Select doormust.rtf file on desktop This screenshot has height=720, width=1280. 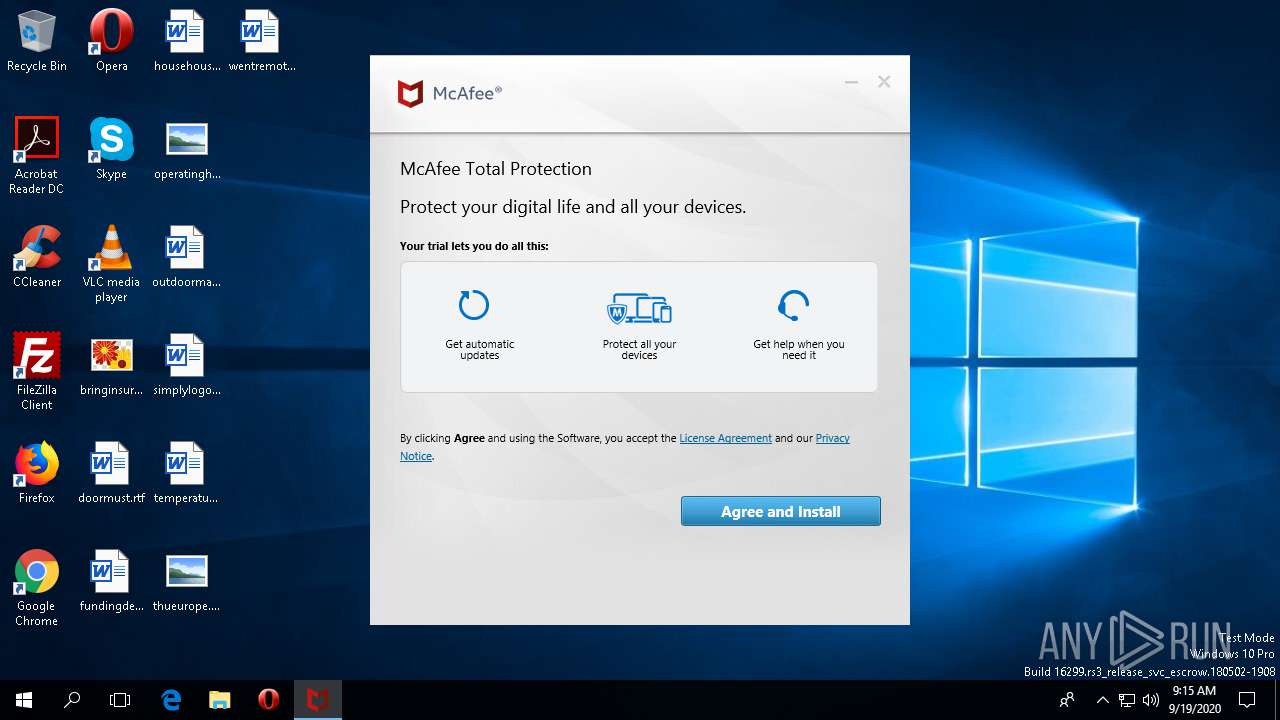[111, 473]
